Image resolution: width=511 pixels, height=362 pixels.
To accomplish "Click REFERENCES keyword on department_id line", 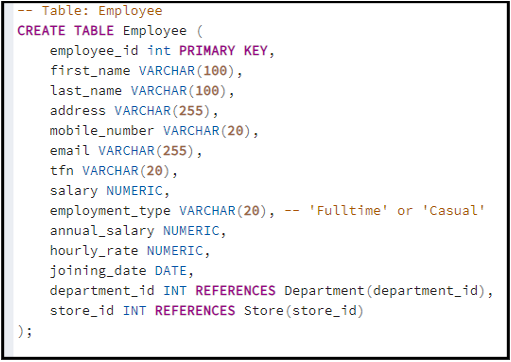I will pos(235,291).
